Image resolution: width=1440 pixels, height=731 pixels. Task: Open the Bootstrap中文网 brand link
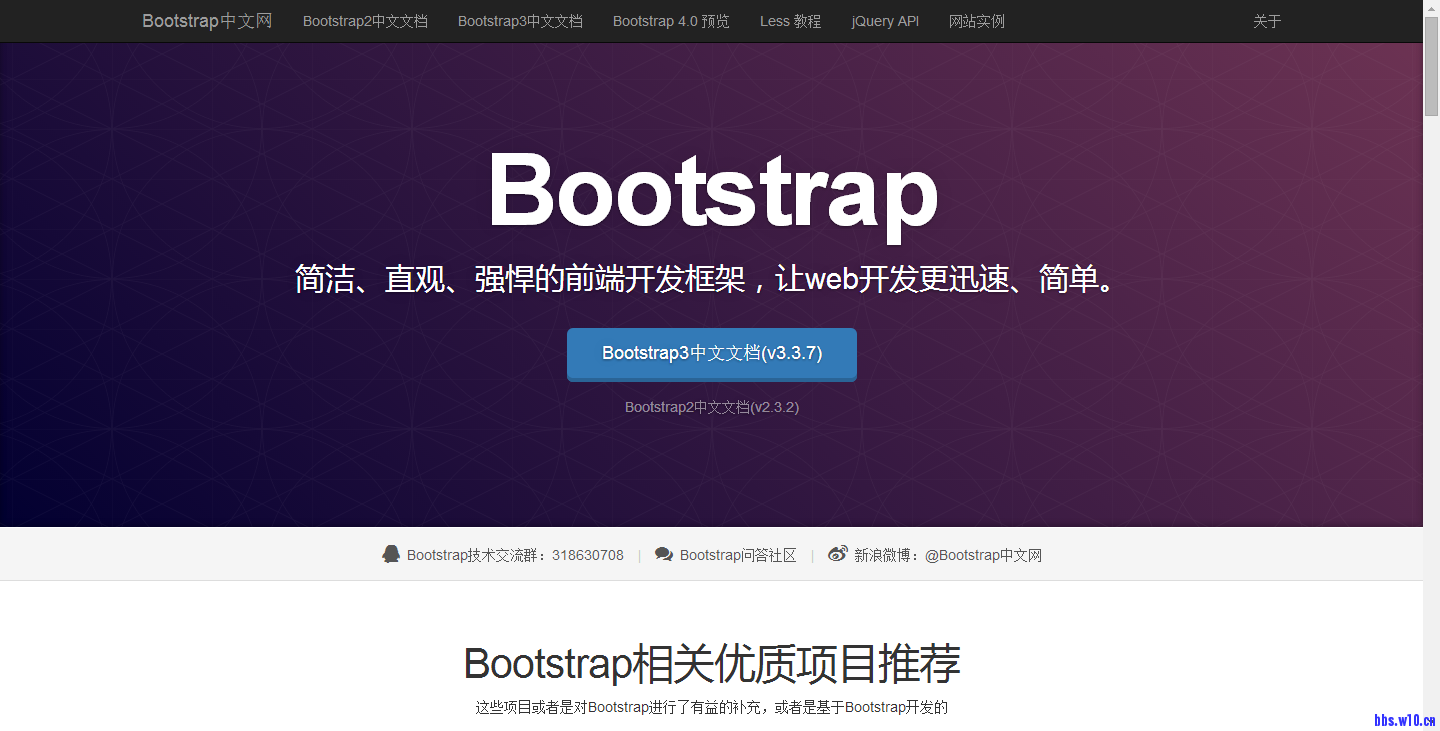point(207,21)
